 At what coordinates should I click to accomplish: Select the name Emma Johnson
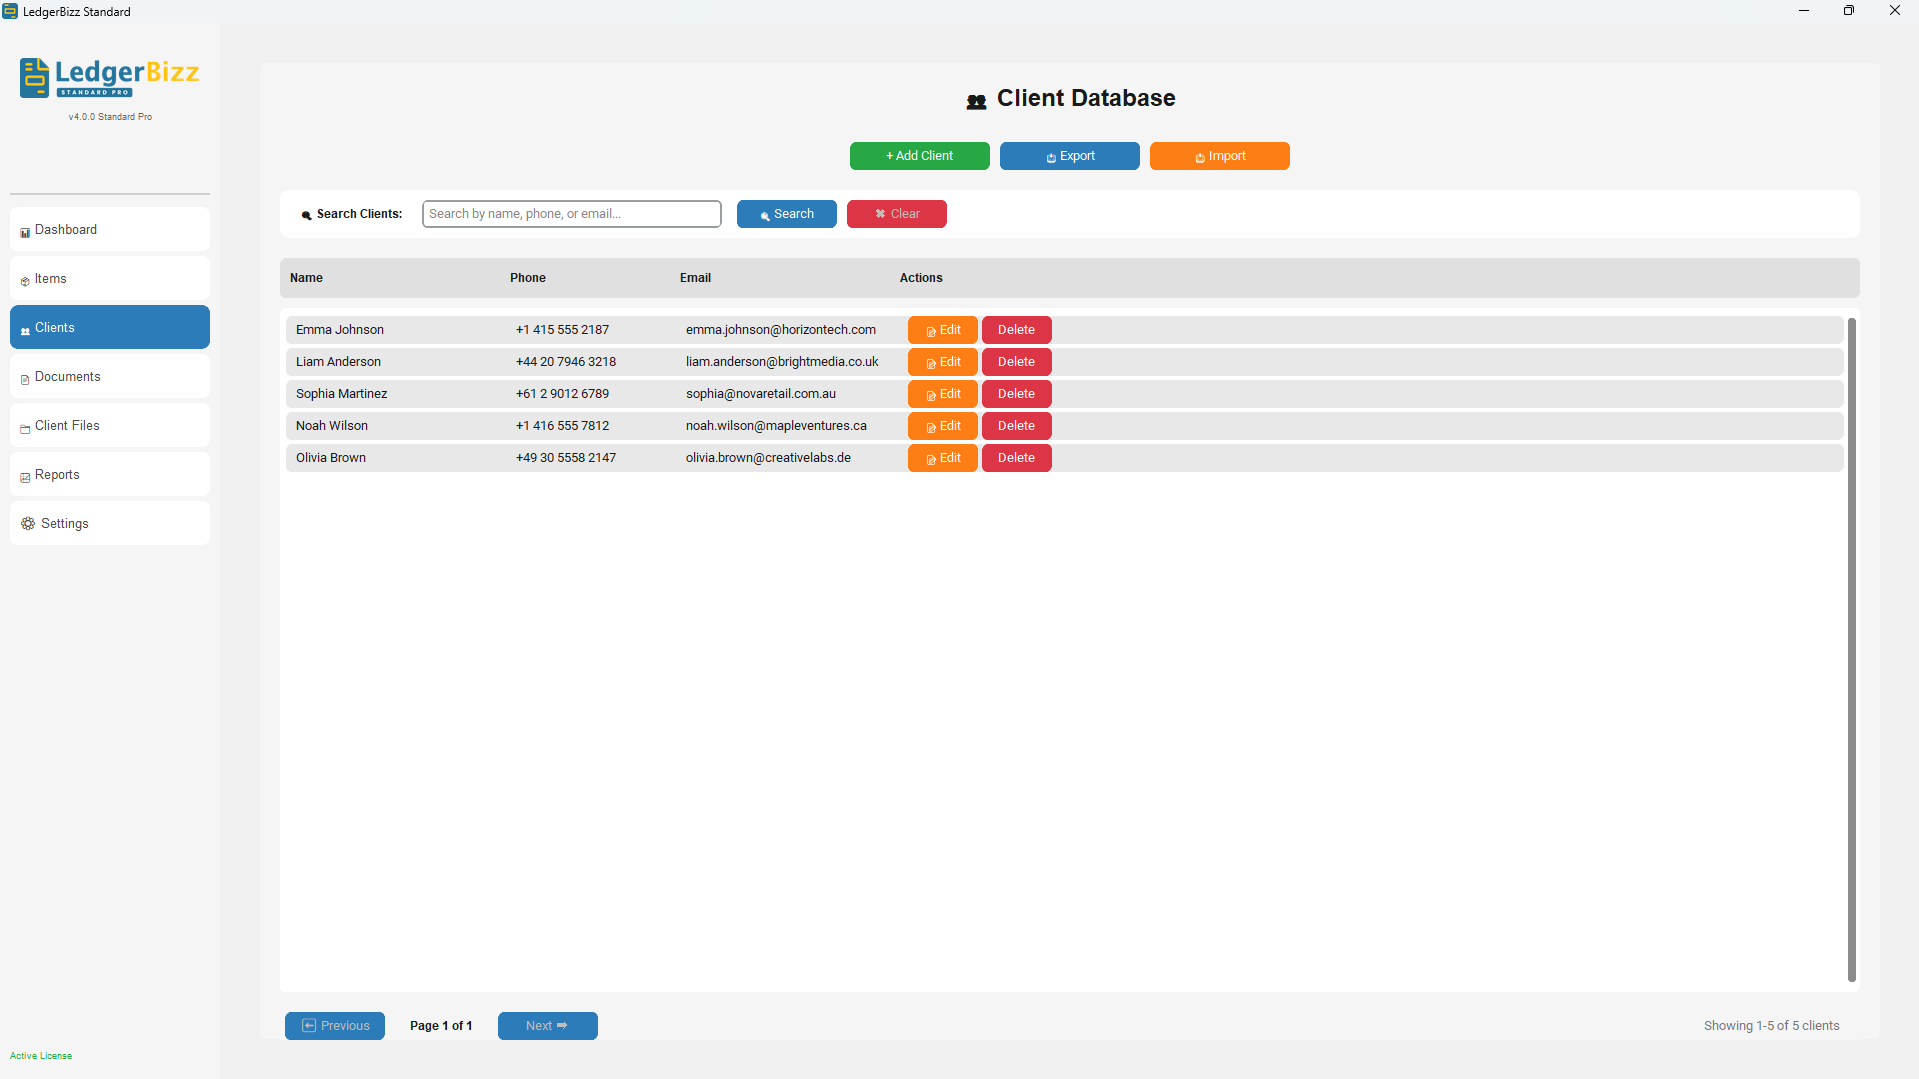[x=339, y=330]
